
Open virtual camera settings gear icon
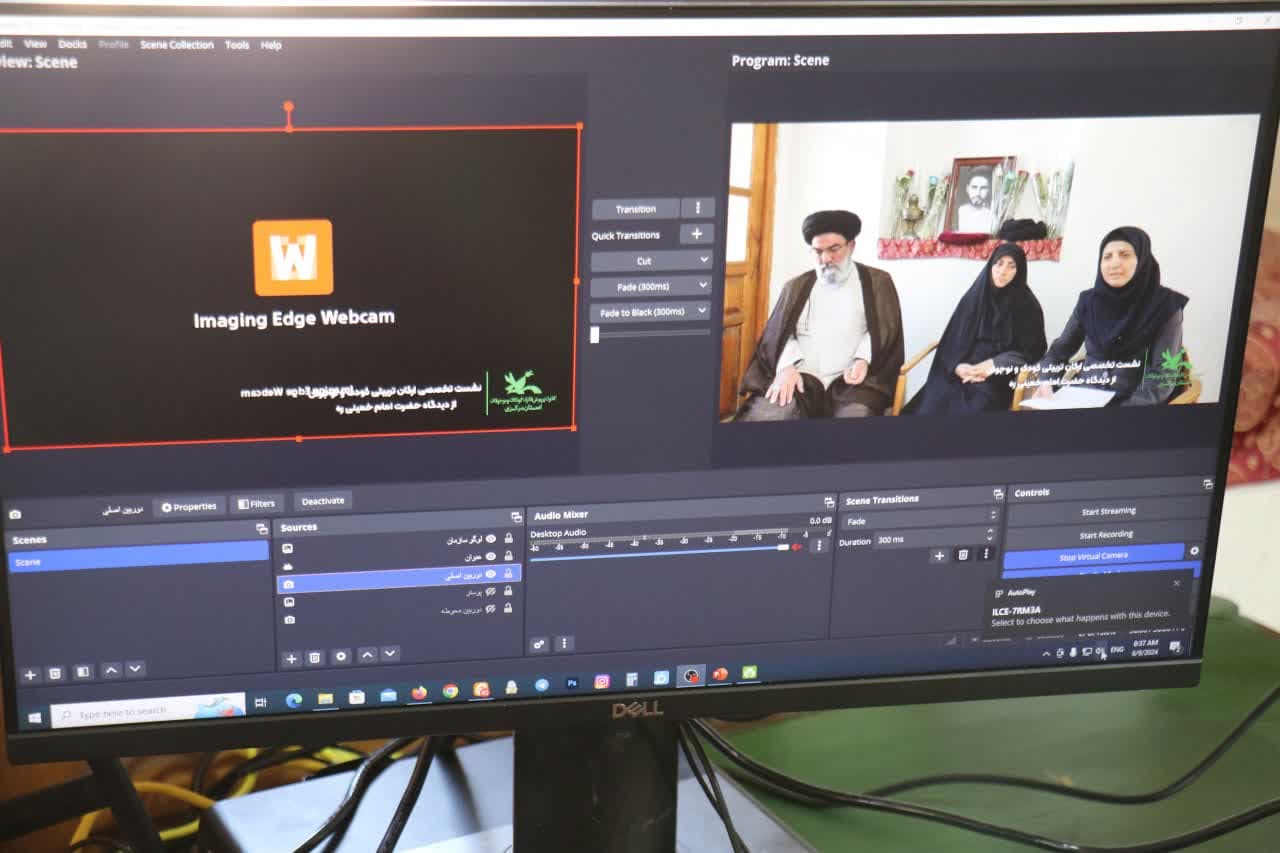pyautogui.click(x=1193, y=551)
